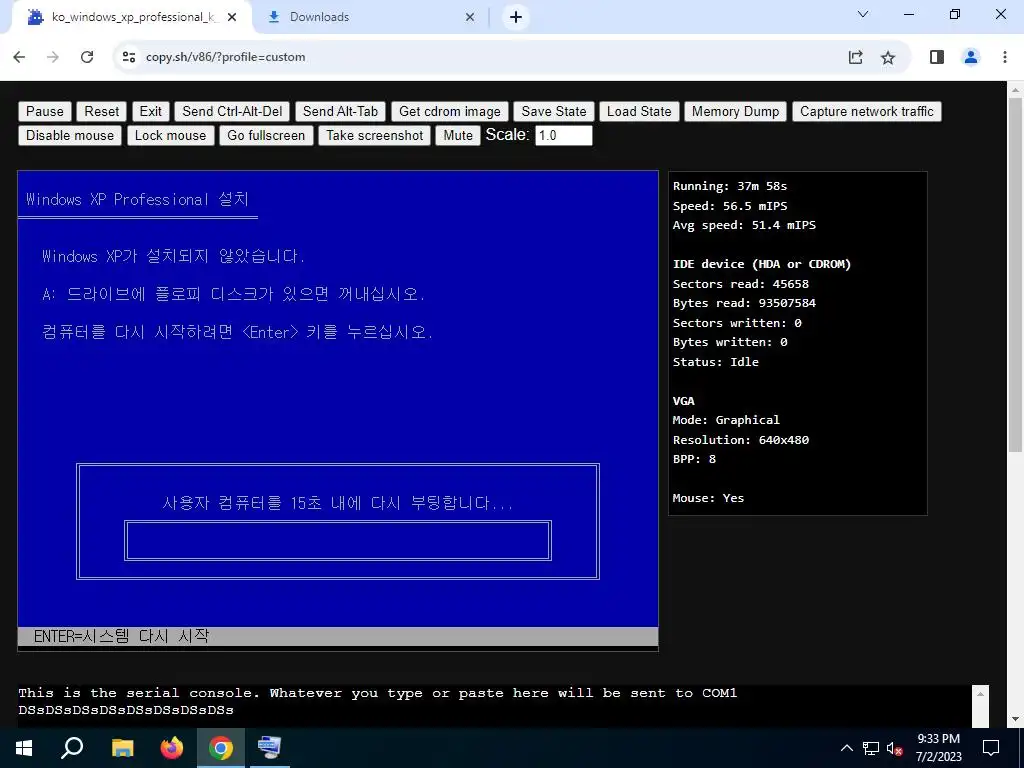
Task: Click the Pause emulator button
Action: 44,112
